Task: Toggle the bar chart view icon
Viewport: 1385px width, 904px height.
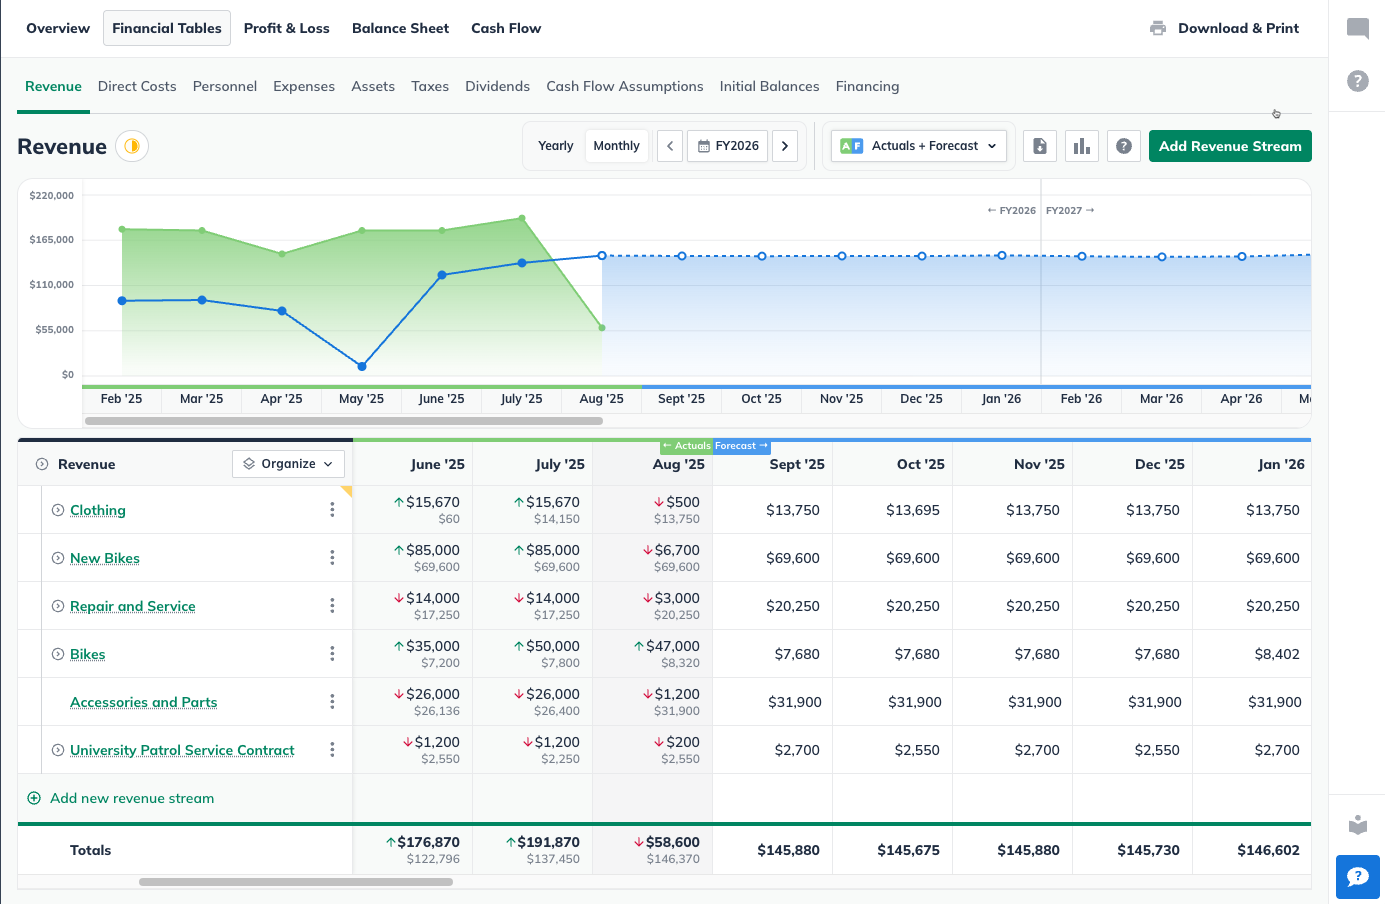Action: [x=1082, y=146]
